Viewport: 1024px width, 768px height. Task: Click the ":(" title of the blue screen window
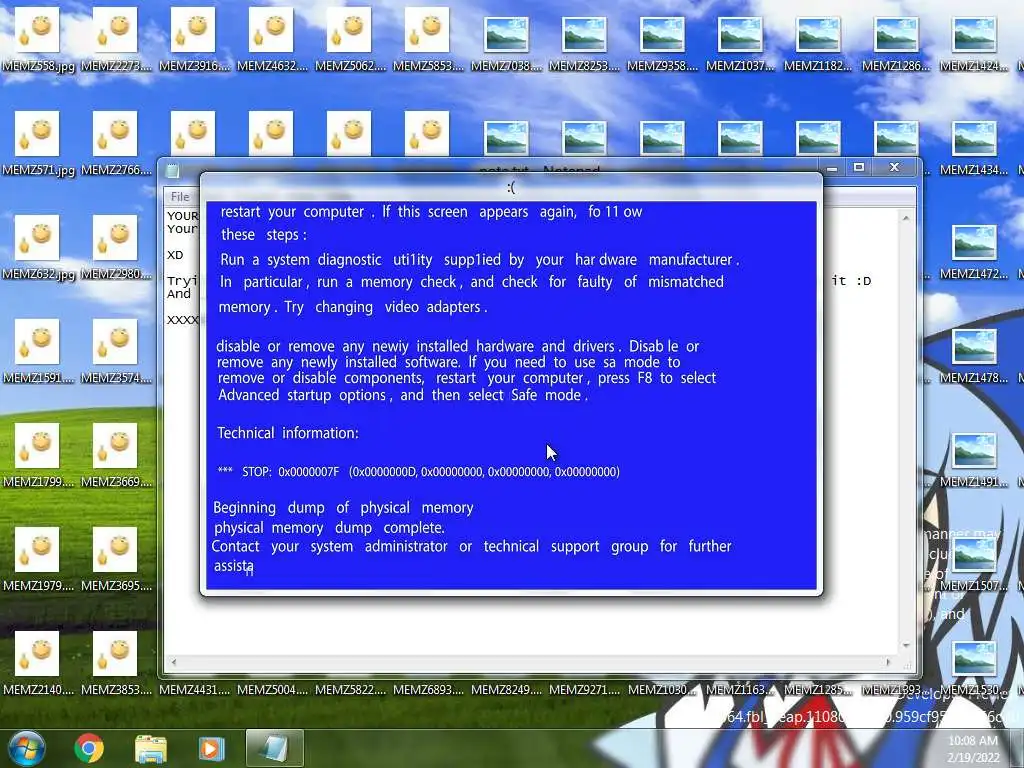511,188
